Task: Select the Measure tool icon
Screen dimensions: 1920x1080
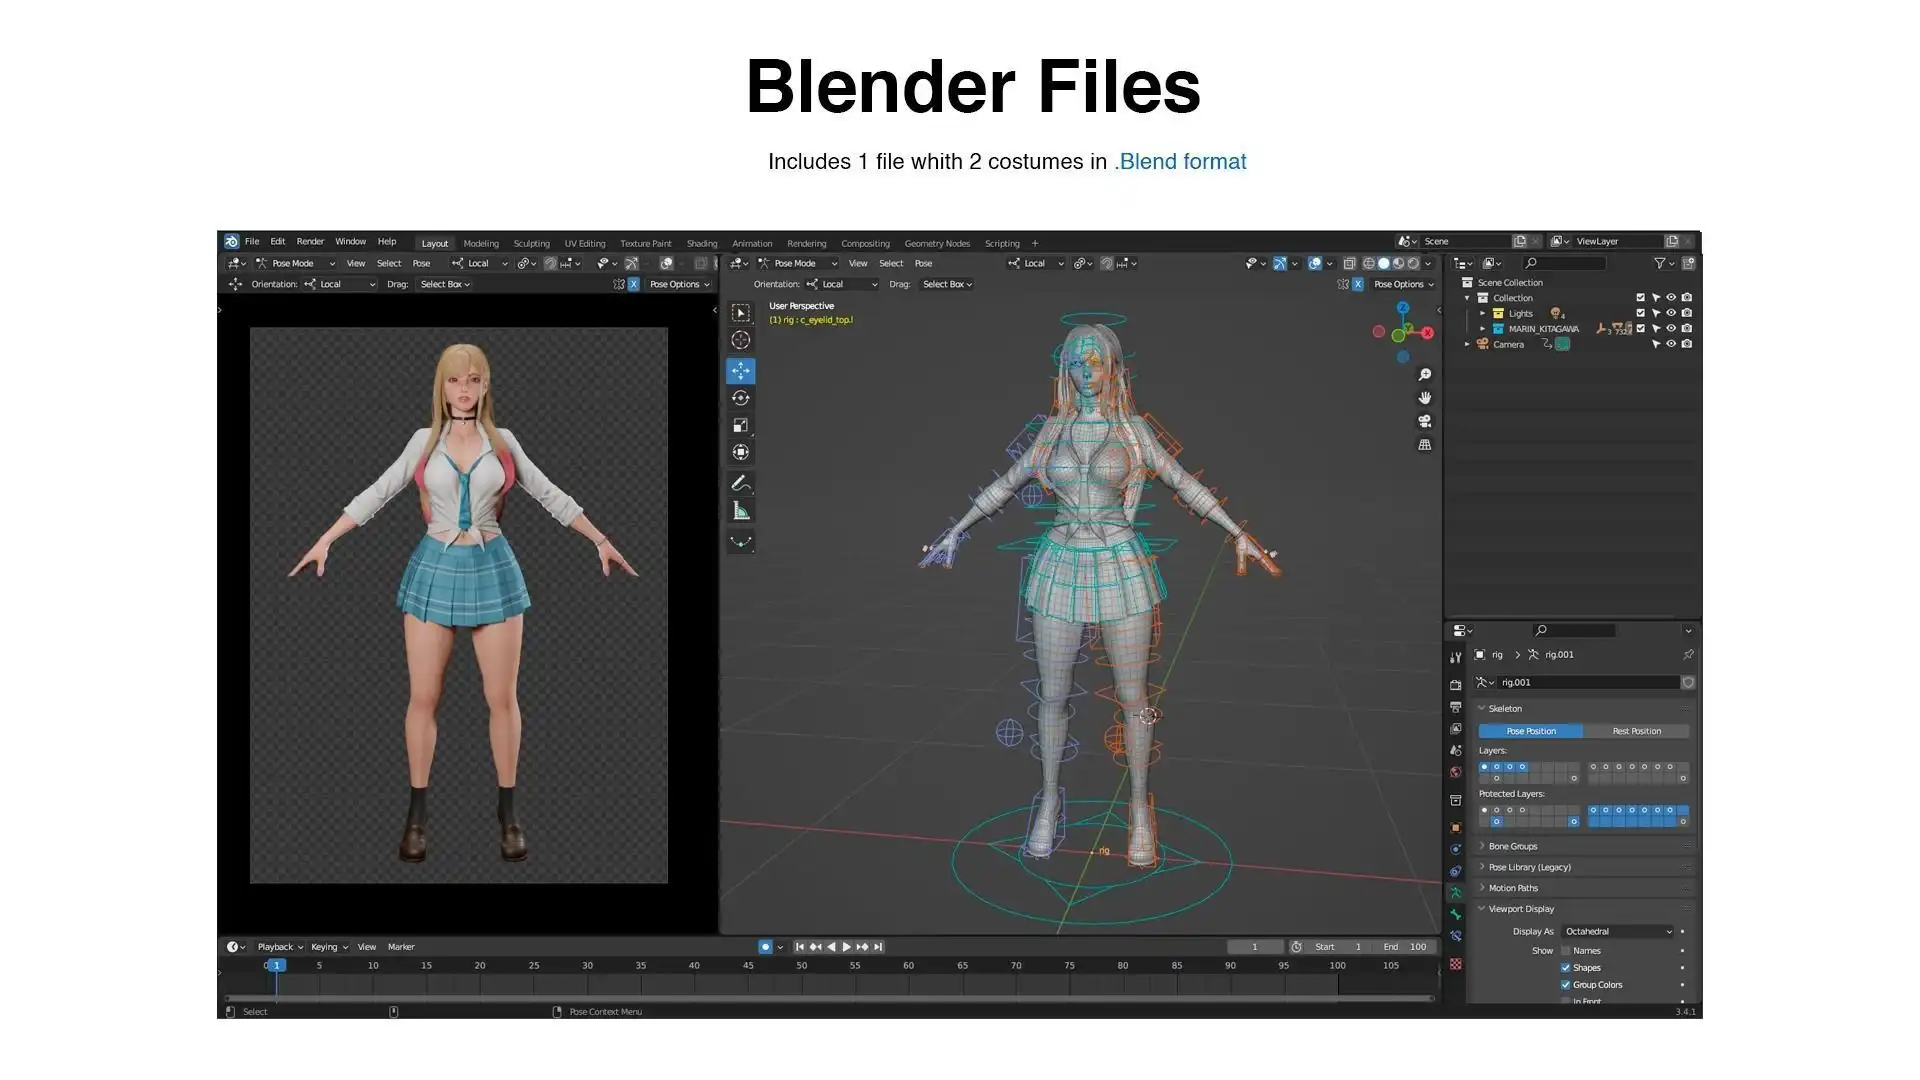Action: coord(740,512)
